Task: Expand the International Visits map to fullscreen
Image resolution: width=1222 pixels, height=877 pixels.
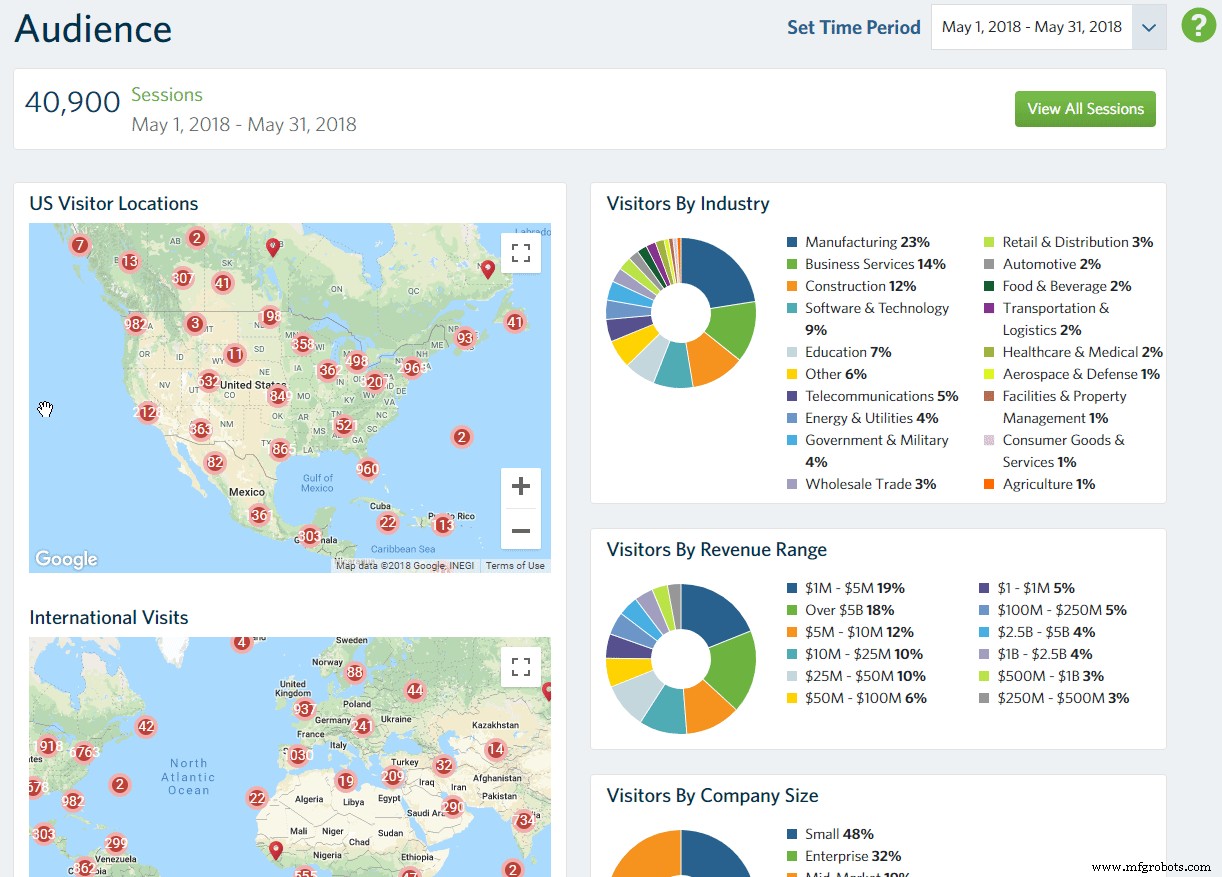Action: tap(521, 666)
